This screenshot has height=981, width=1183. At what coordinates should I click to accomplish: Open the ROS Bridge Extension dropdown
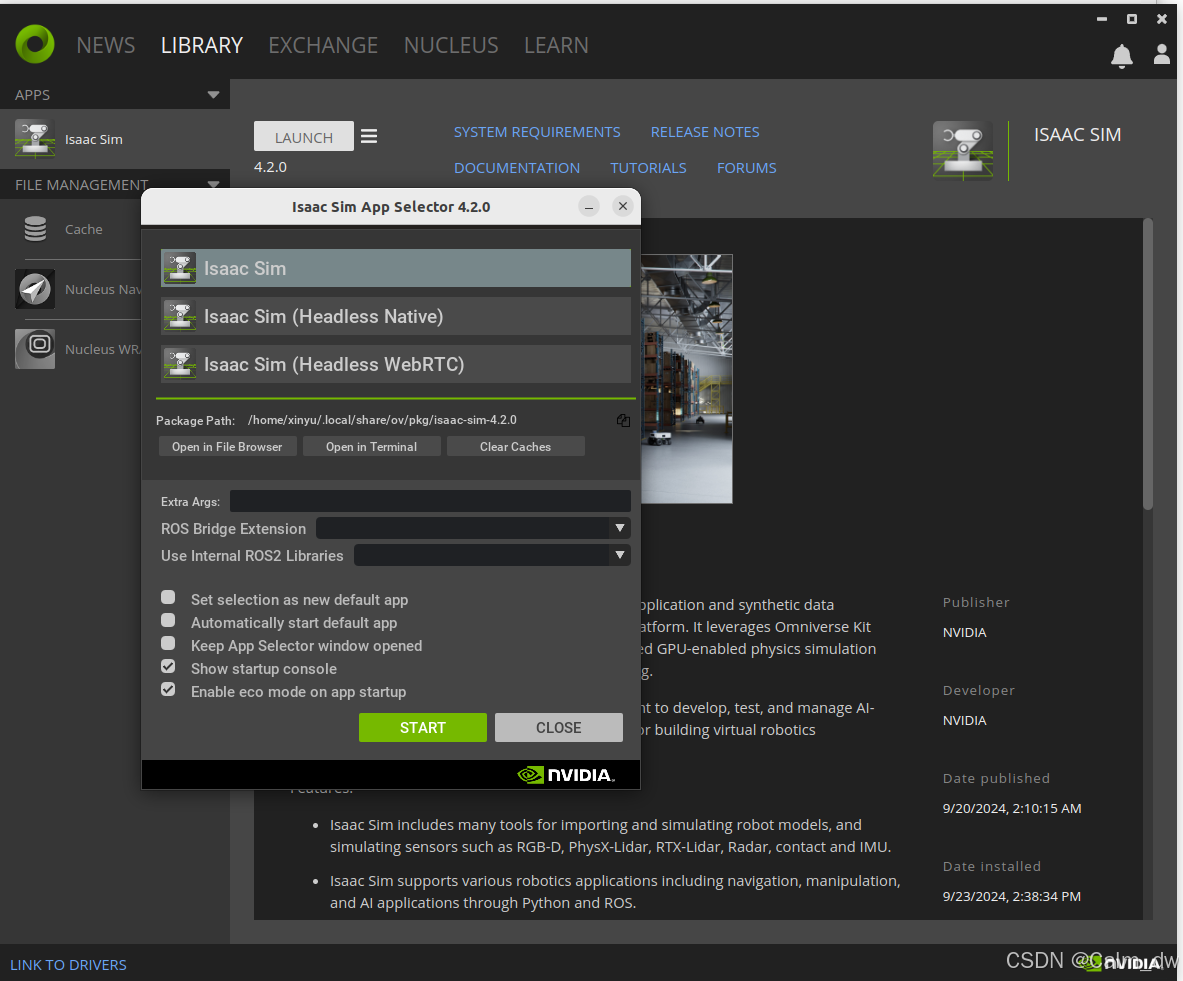(473, 528)
